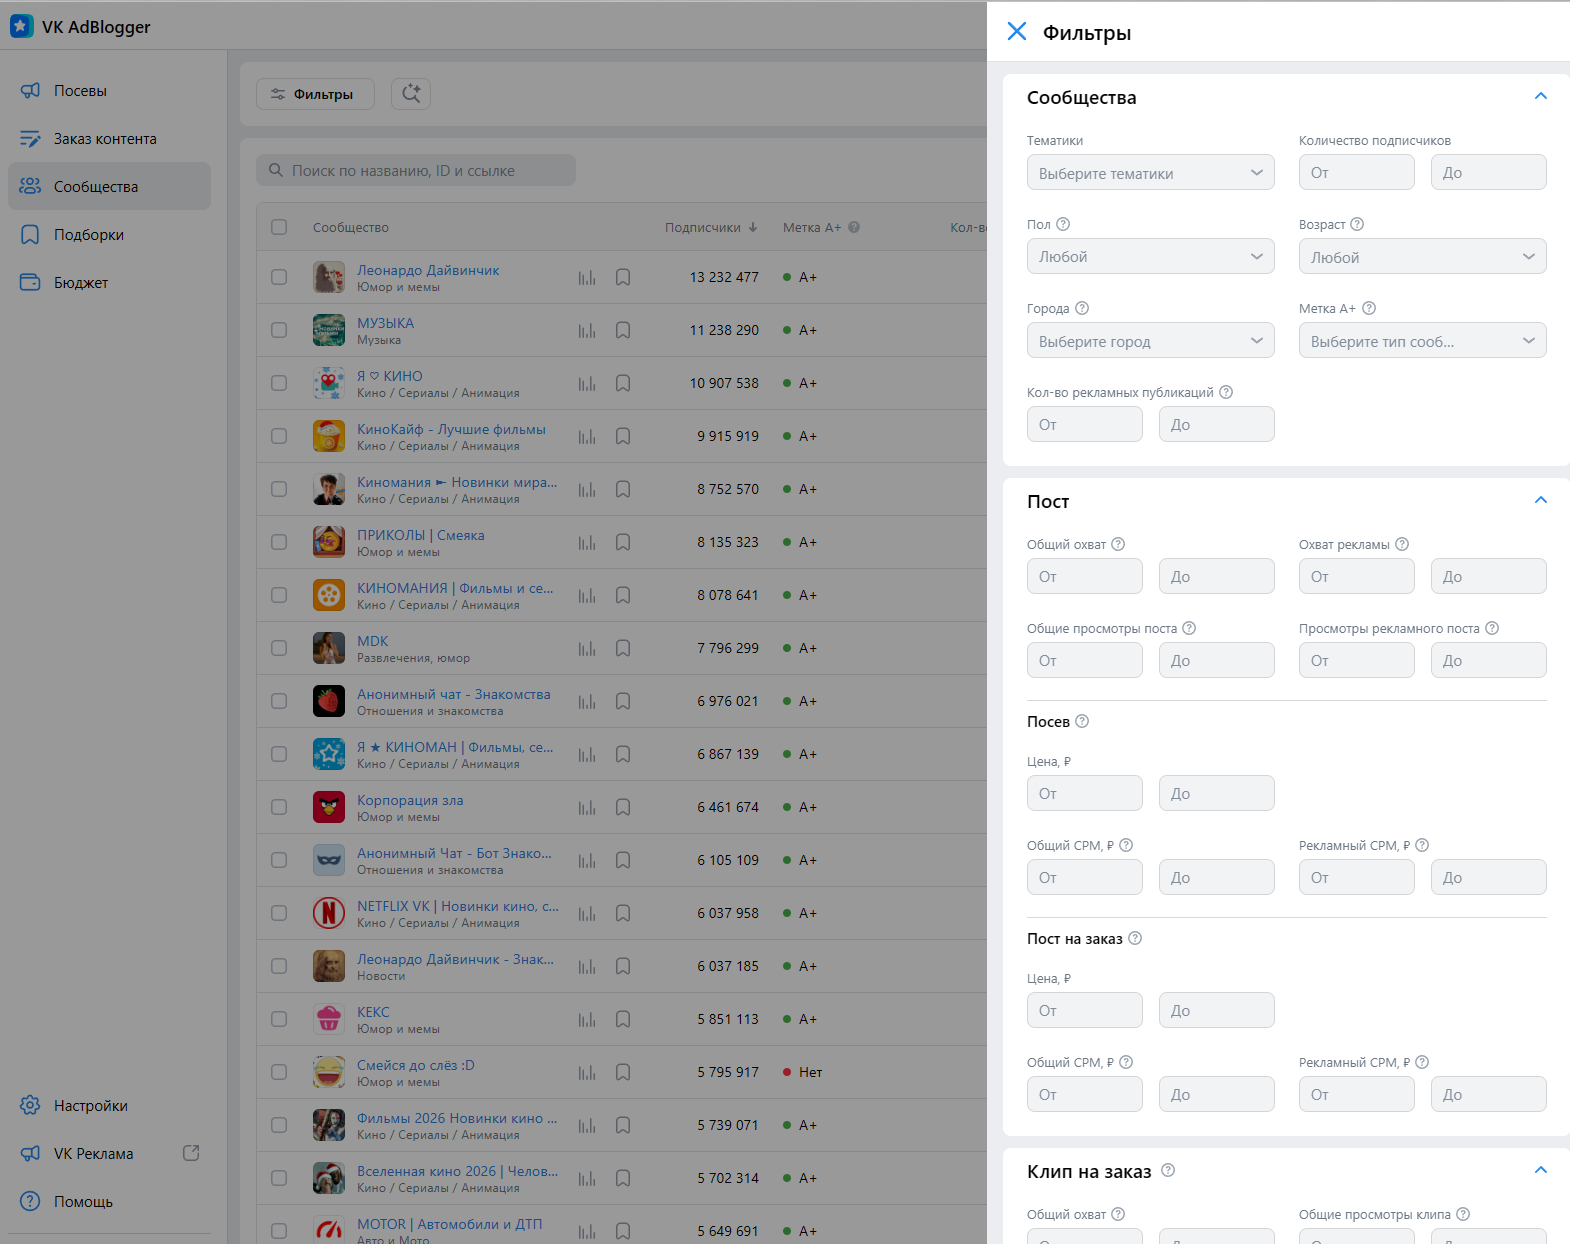Viewport: 1570px width, 1244px height.
Task: Select all communities with header checkbox
Action: coord(279,227)
